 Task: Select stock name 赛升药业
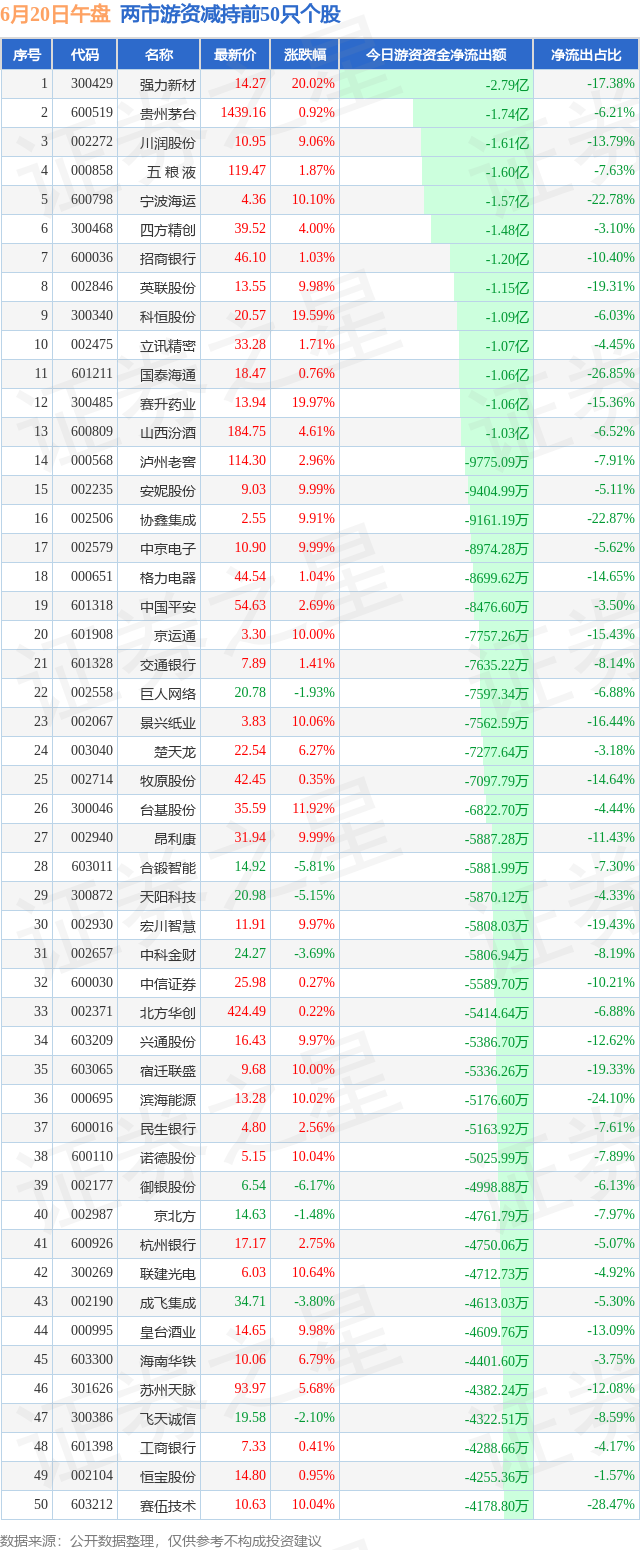pyautogui.click(x=168, y=403)
